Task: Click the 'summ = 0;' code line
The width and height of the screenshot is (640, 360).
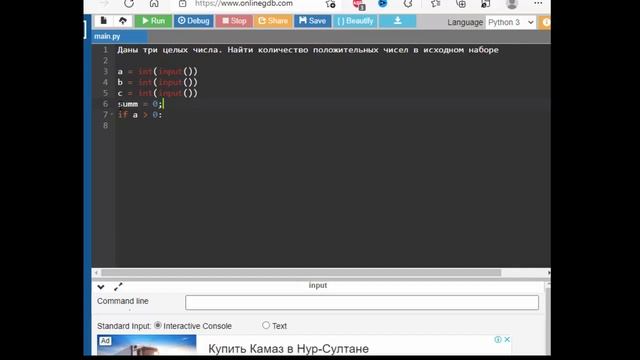Action: [x=140, y=104]
